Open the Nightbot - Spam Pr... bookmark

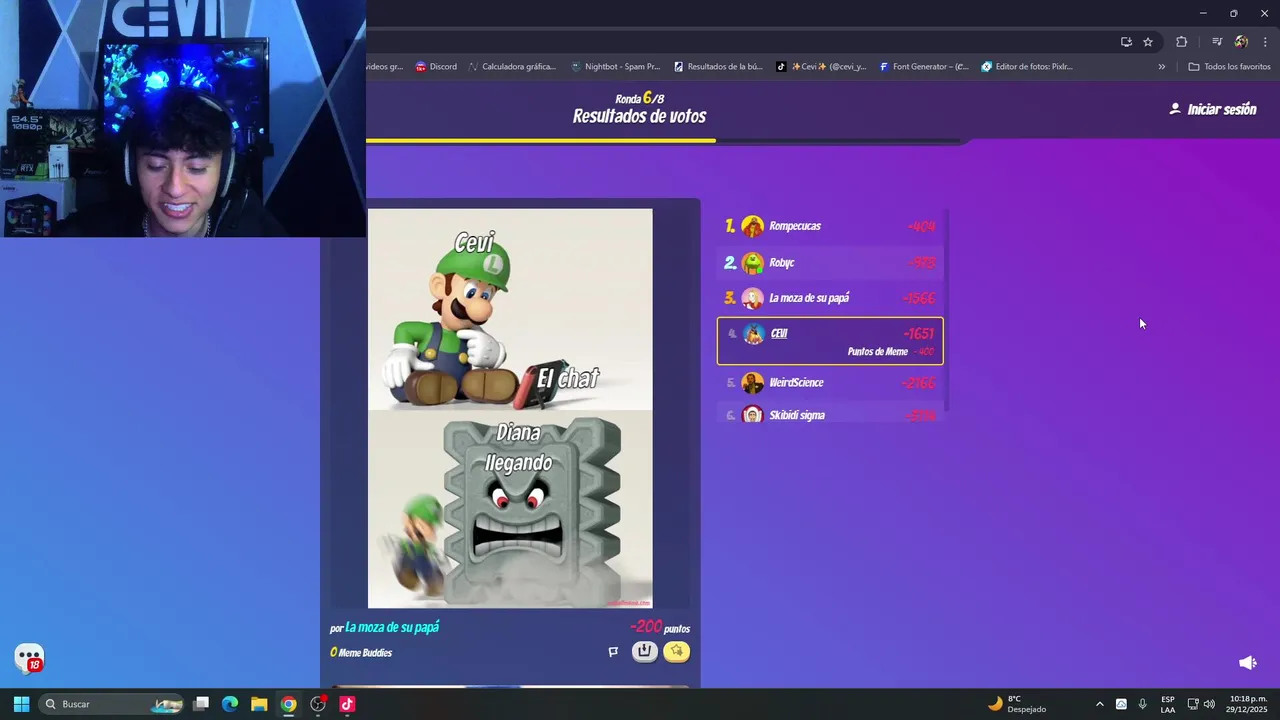point(615,67)
